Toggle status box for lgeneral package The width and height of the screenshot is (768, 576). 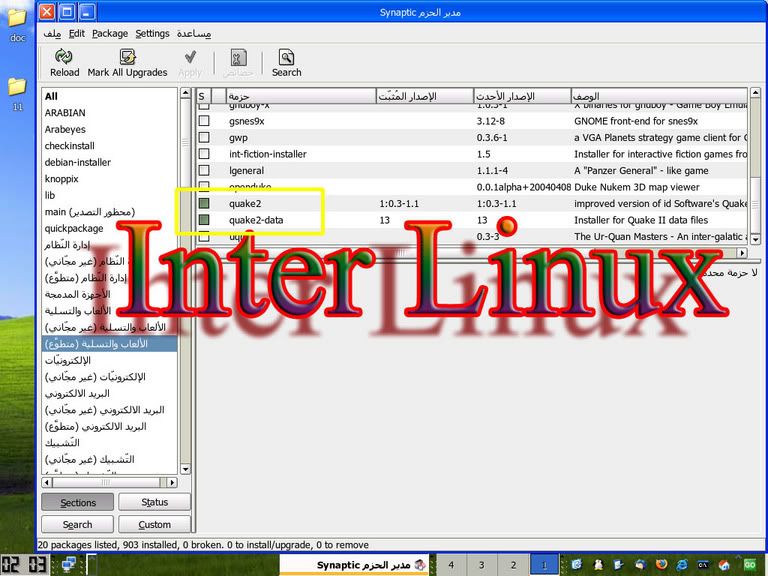pyautogui.click(x=204, y=170)
